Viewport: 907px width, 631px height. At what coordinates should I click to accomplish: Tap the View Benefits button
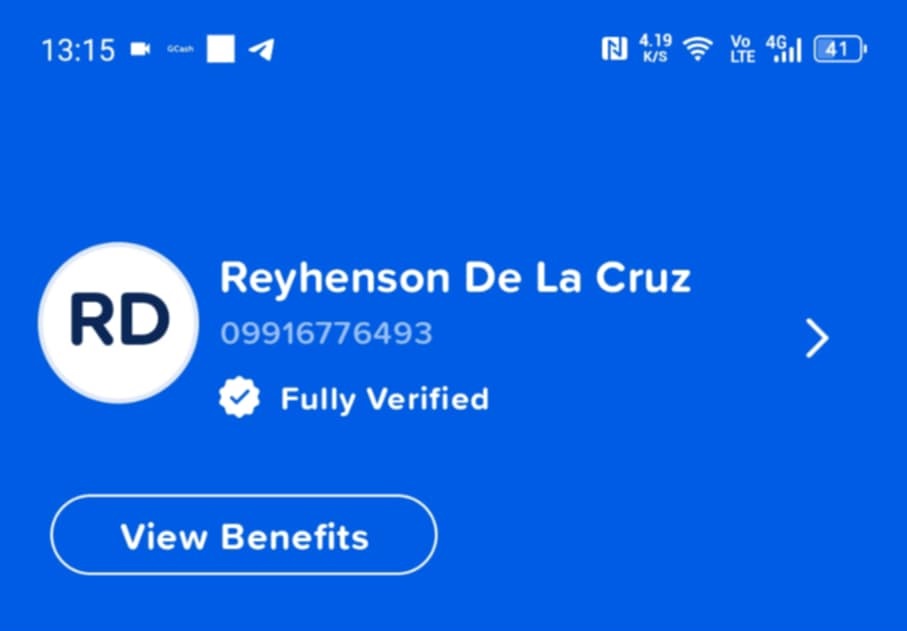point(244,535)
